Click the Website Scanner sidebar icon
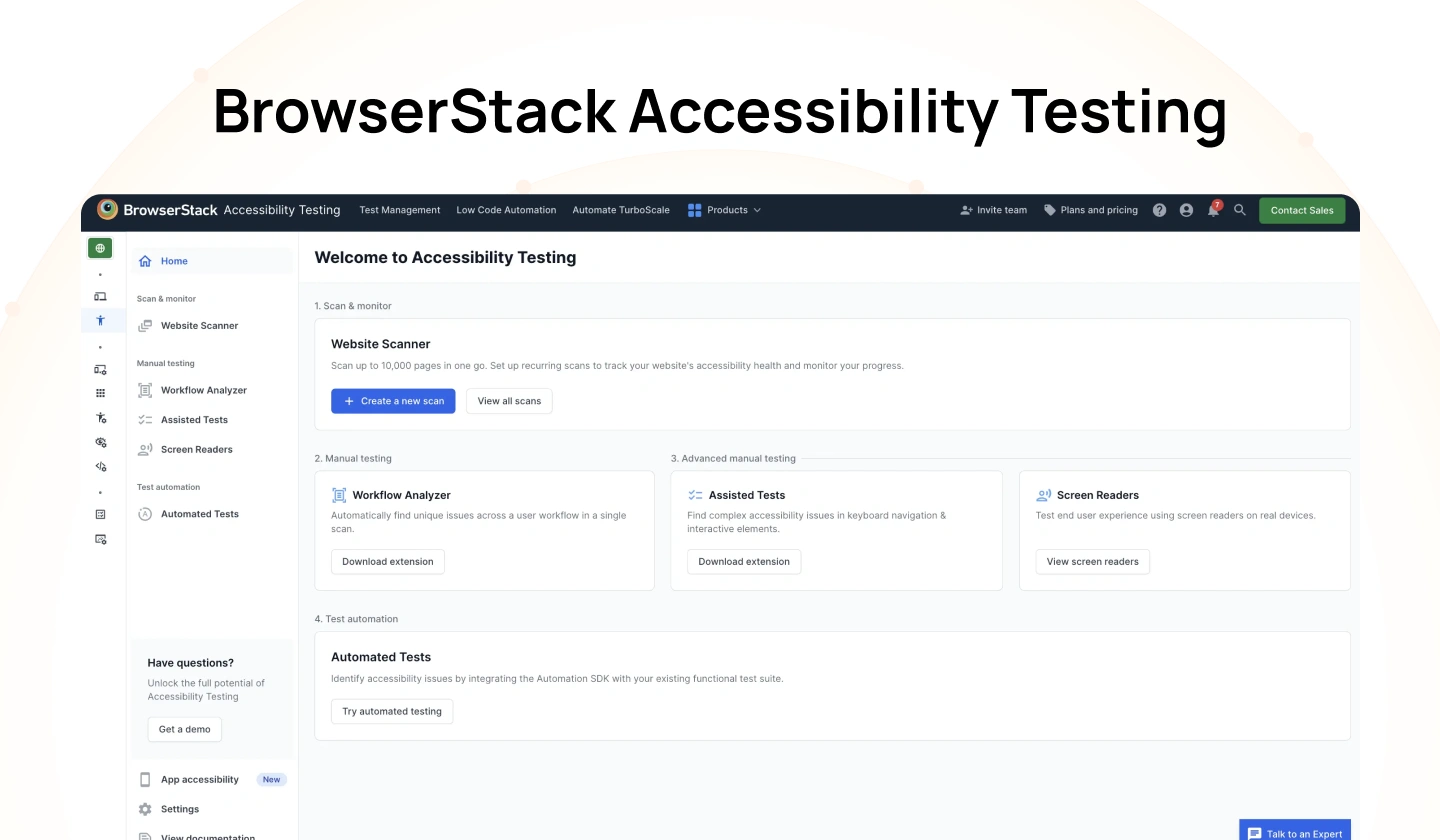The image size is (1440, 840). click(145, 326)
